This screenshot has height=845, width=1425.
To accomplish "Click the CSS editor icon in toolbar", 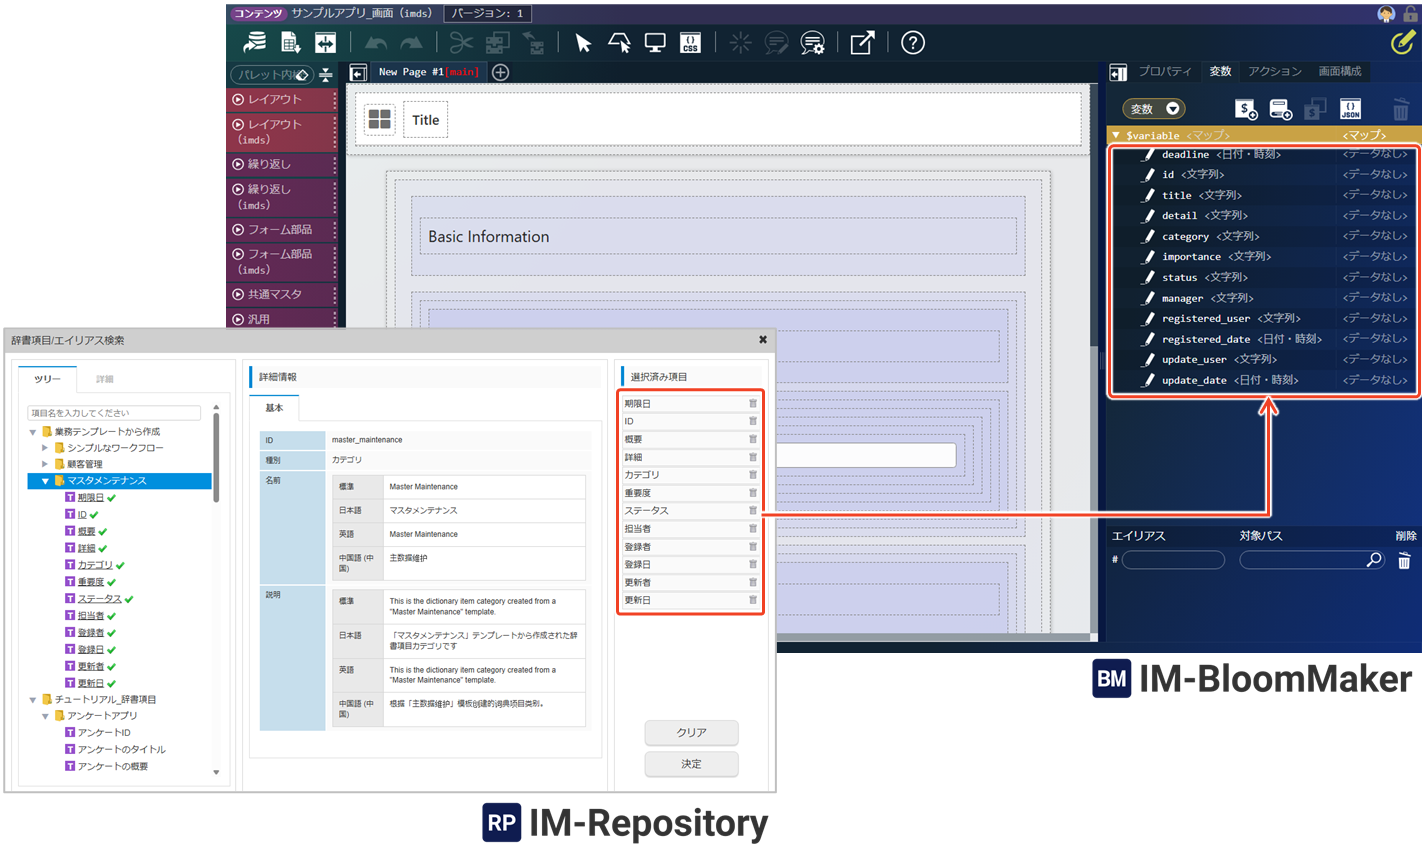I will point(690,43).
